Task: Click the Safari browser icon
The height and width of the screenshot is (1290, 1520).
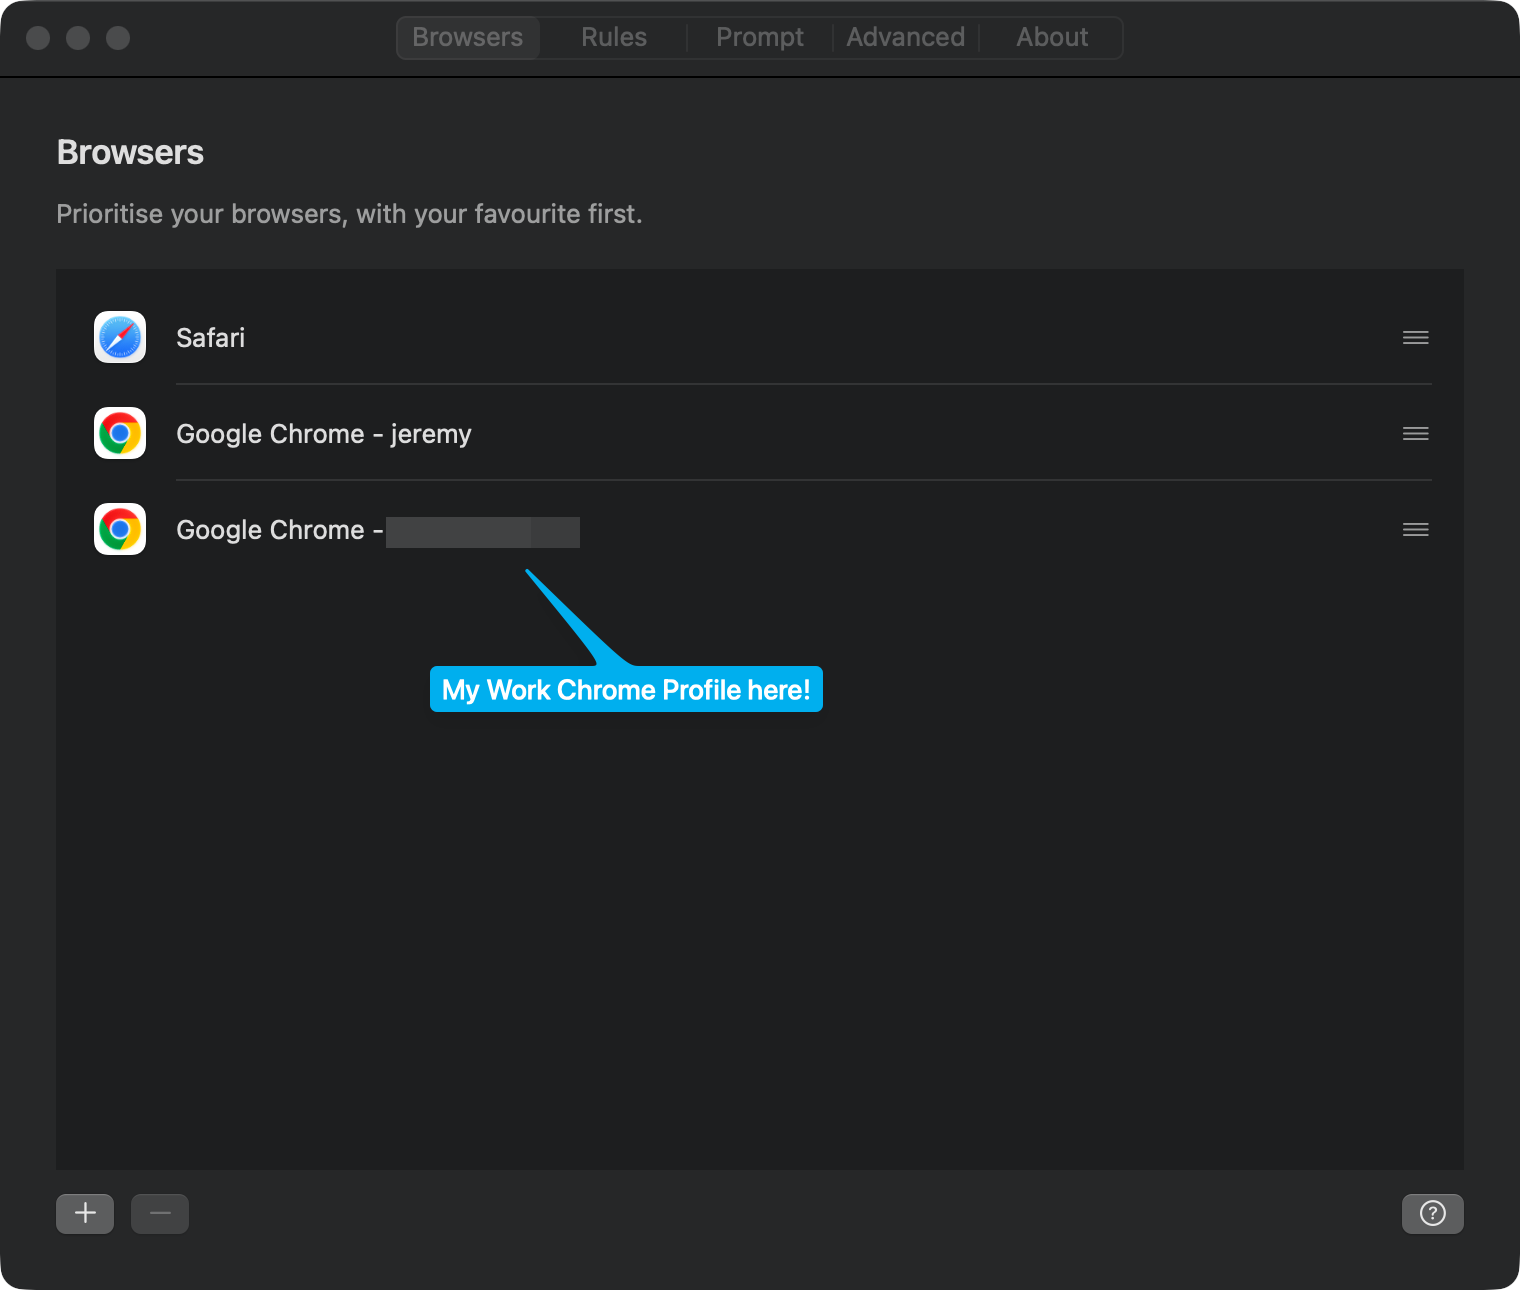Action: pos(119,337)
